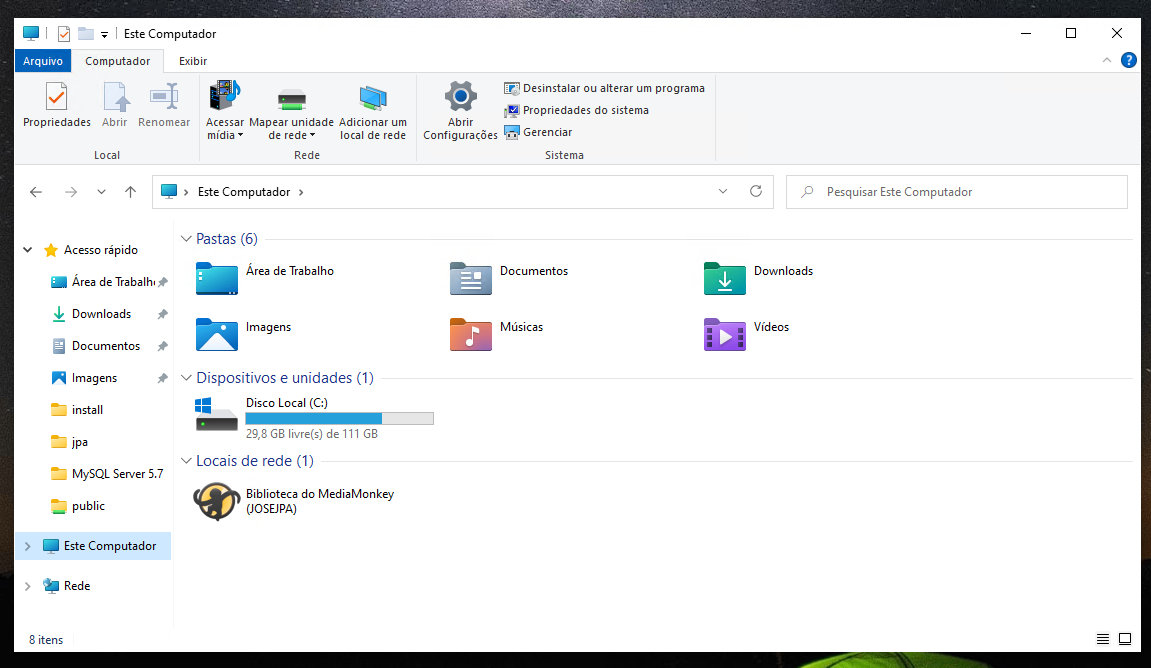Image resolution: width=1151 pixels, height=668 pixels.
Task: Collapse the Pastas (6) group
Action: 186,239
